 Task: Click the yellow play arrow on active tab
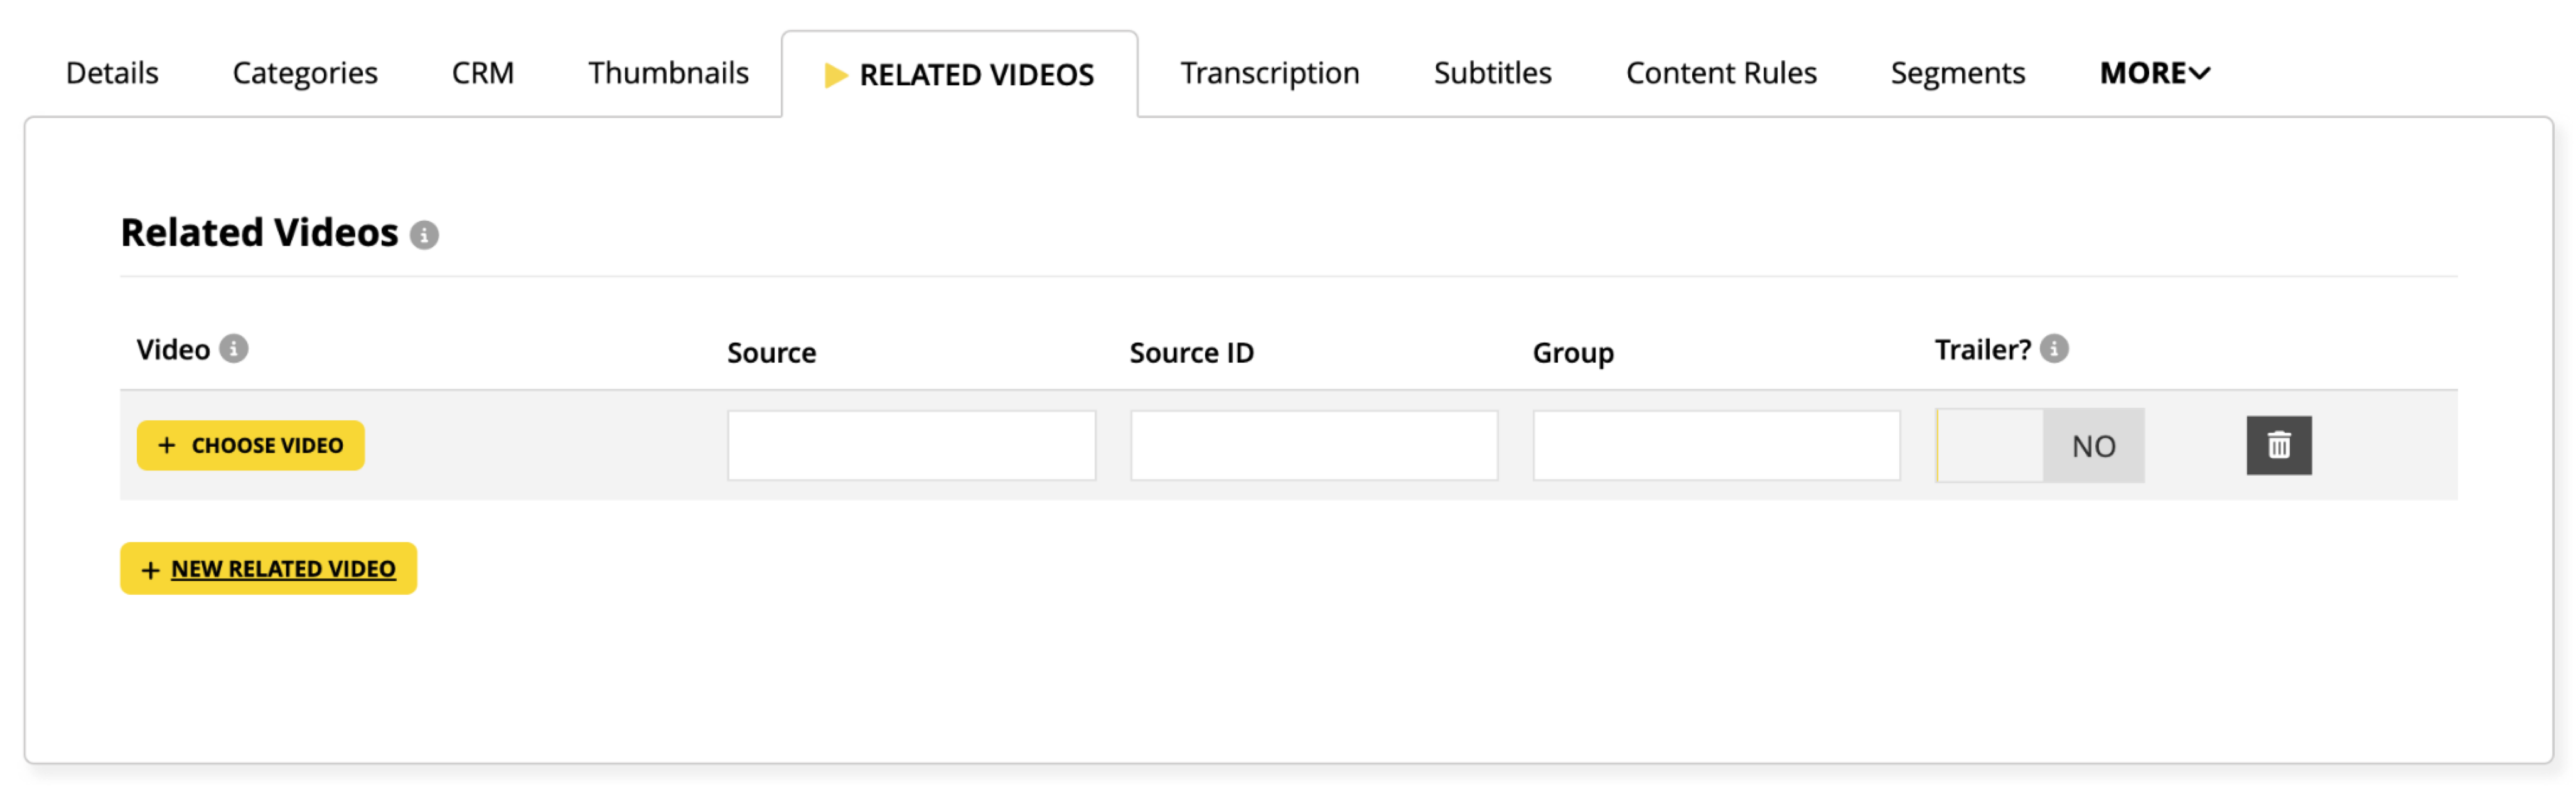[835, 75]
